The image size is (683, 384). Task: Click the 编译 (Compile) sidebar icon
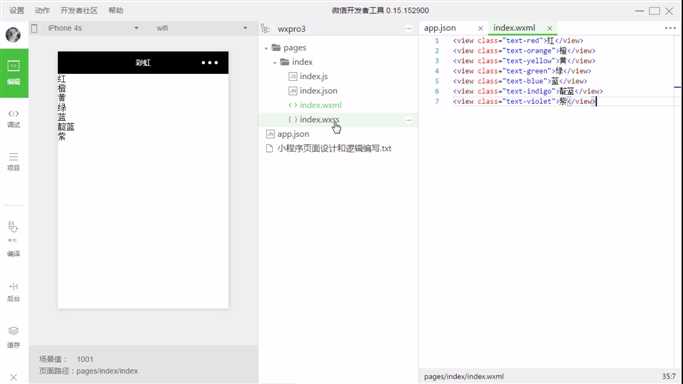point(13,239)
